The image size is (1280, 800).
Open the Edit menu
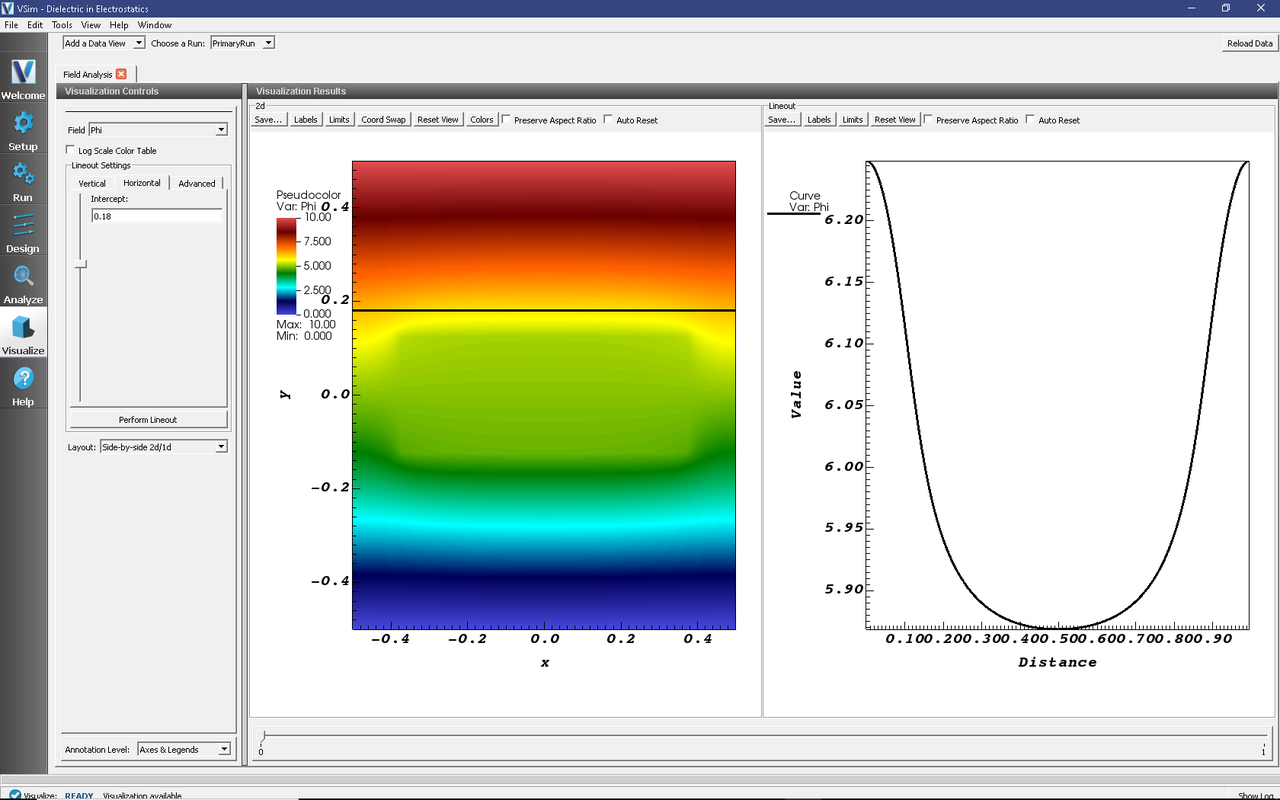pos(35,25)
